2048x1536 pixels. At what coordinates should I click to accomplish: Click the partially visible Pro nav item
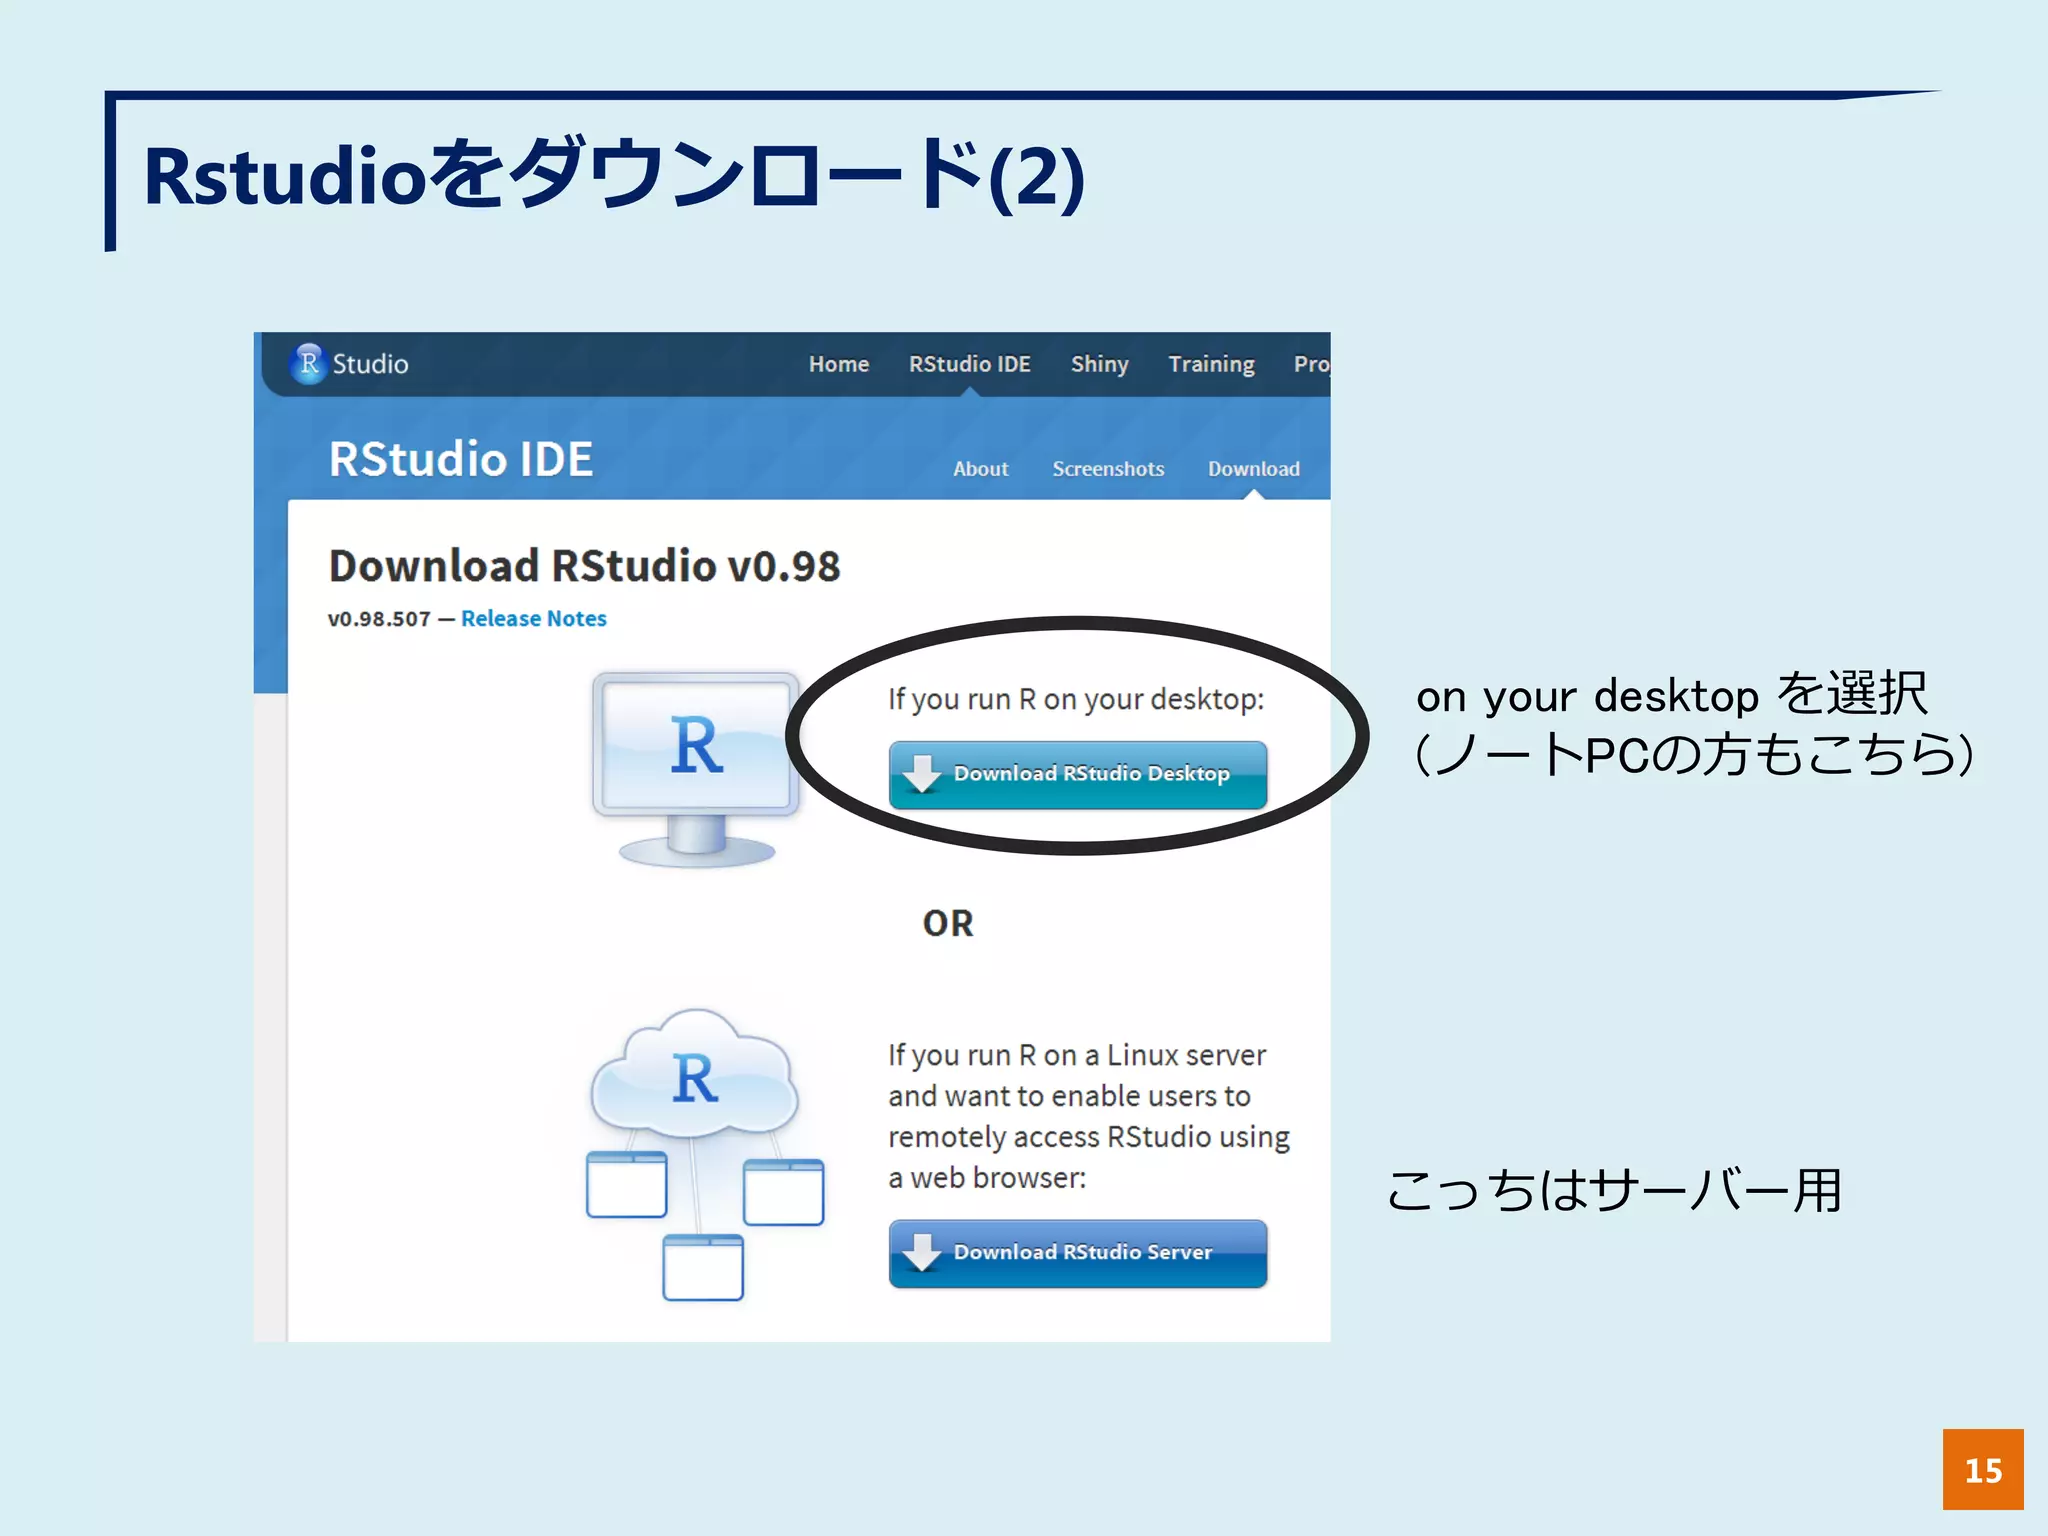[x=1311, y=365]
